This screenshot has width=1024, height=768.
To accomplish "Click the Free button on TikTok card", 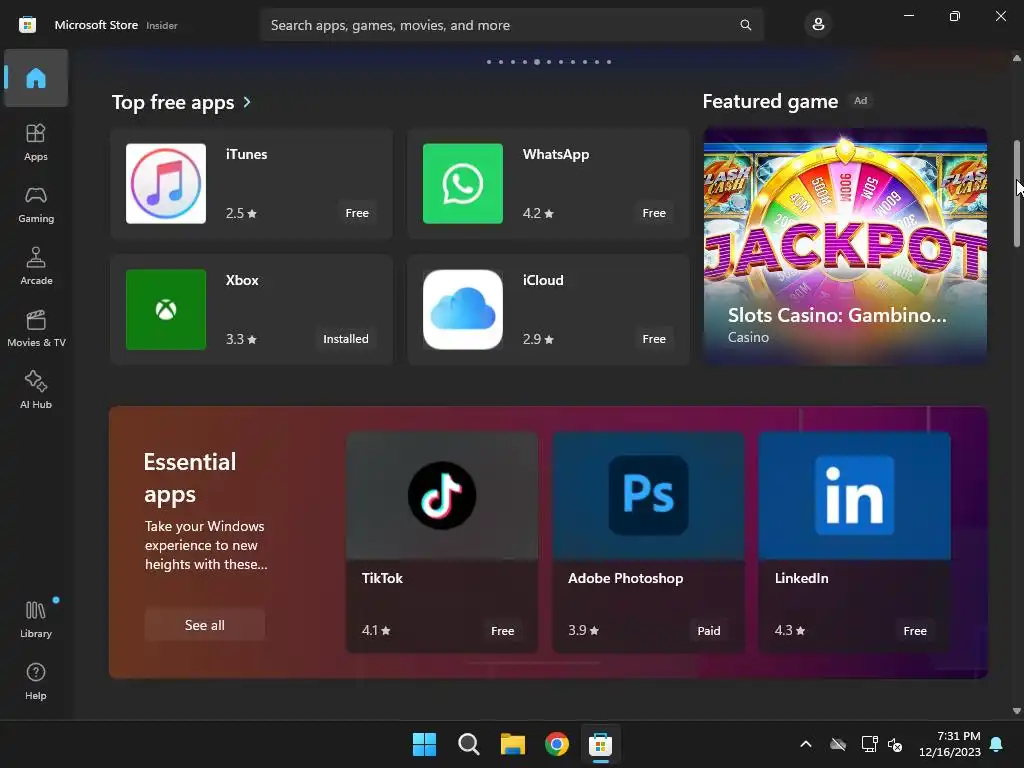I will 502,631.
